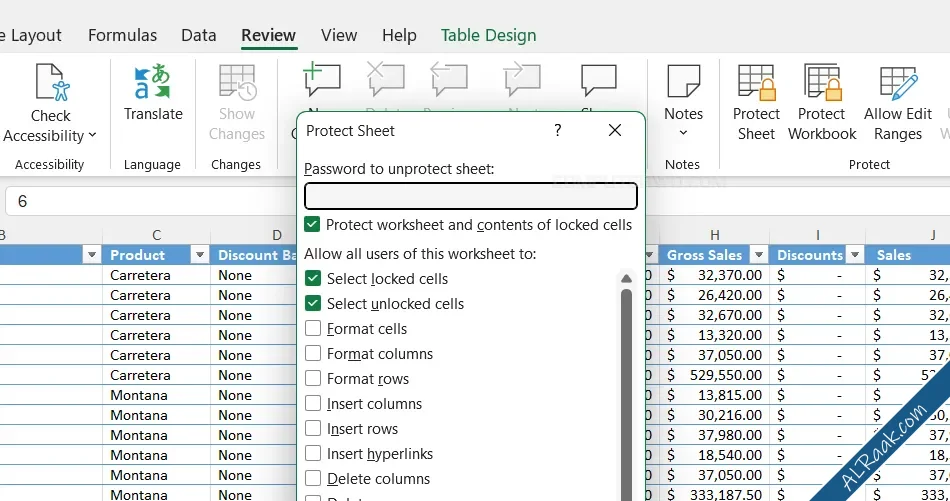Select gross sales cell 13,815.00
The width and height of the screenshot is (950, 501).
coord(715,395)
